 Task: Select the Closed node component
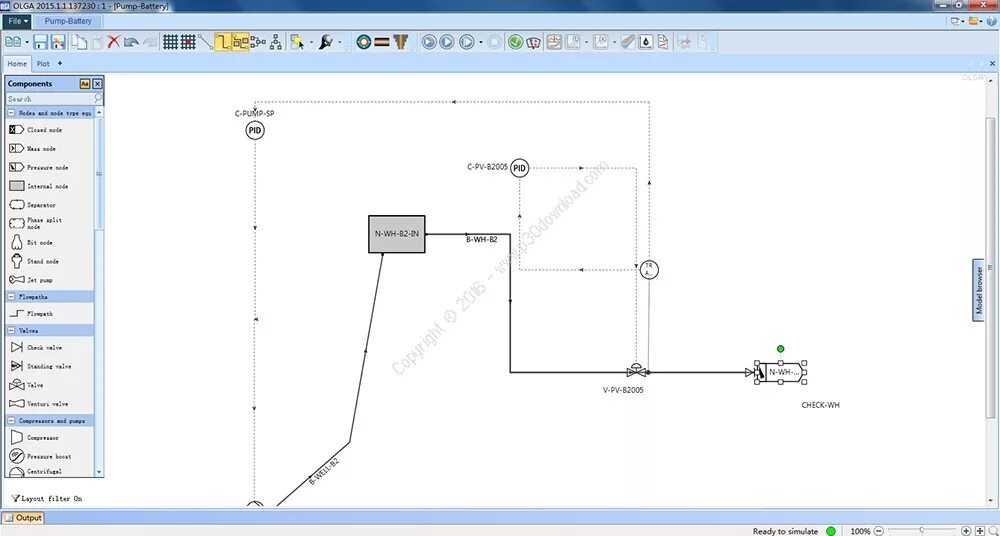tap(36, 130)
